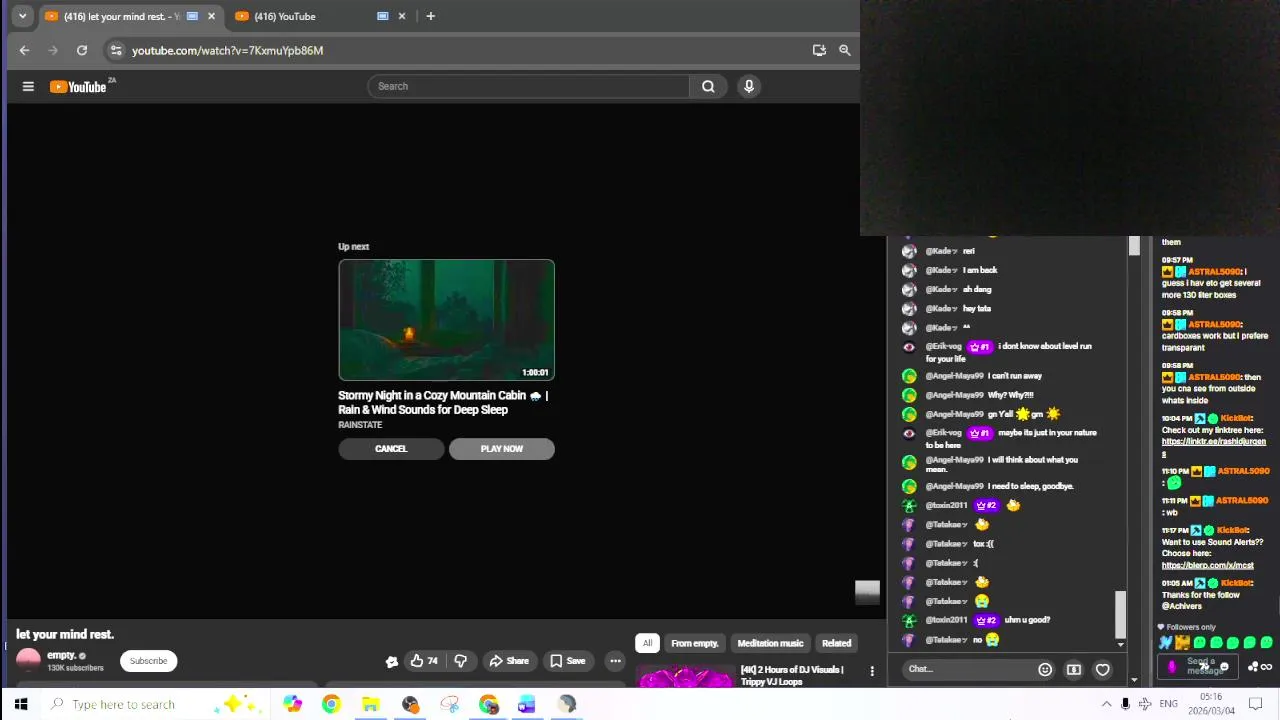Click microphone icon in system tray
Image resolution: width=1280 pixels, height=720 pixels.
click(x=1125, y=704)
